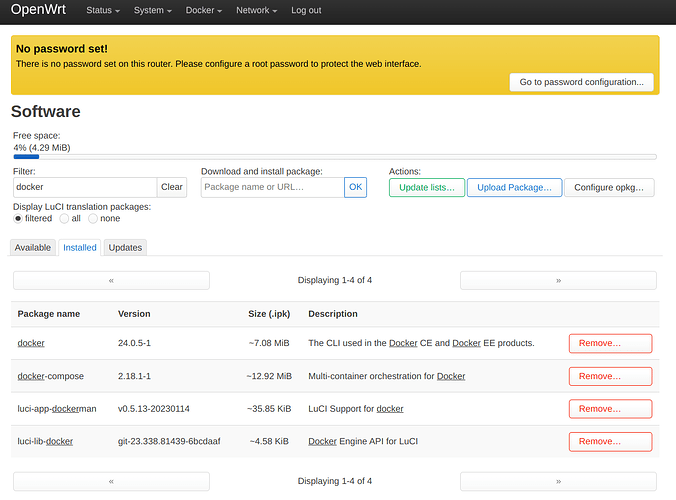Focus the Package name or URL field
The width and height of the screenshot is (676, 500).
[272, 188]
